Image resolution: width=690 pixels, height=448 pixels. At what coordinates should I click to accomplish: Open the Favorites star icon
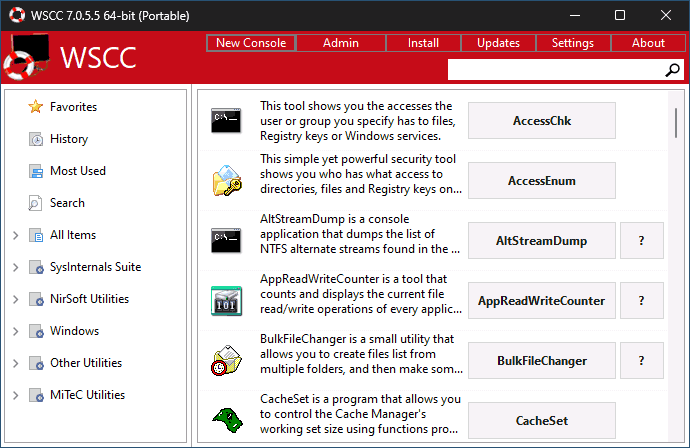coord(36,106)
